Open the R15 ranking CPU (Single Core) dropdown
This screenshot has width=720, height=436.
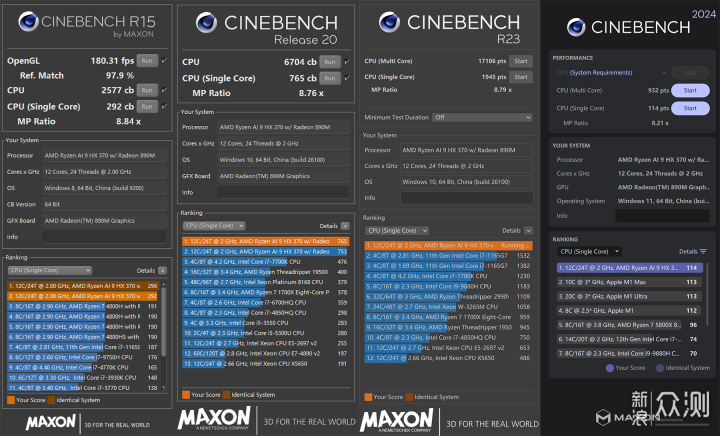pos(50,270)
